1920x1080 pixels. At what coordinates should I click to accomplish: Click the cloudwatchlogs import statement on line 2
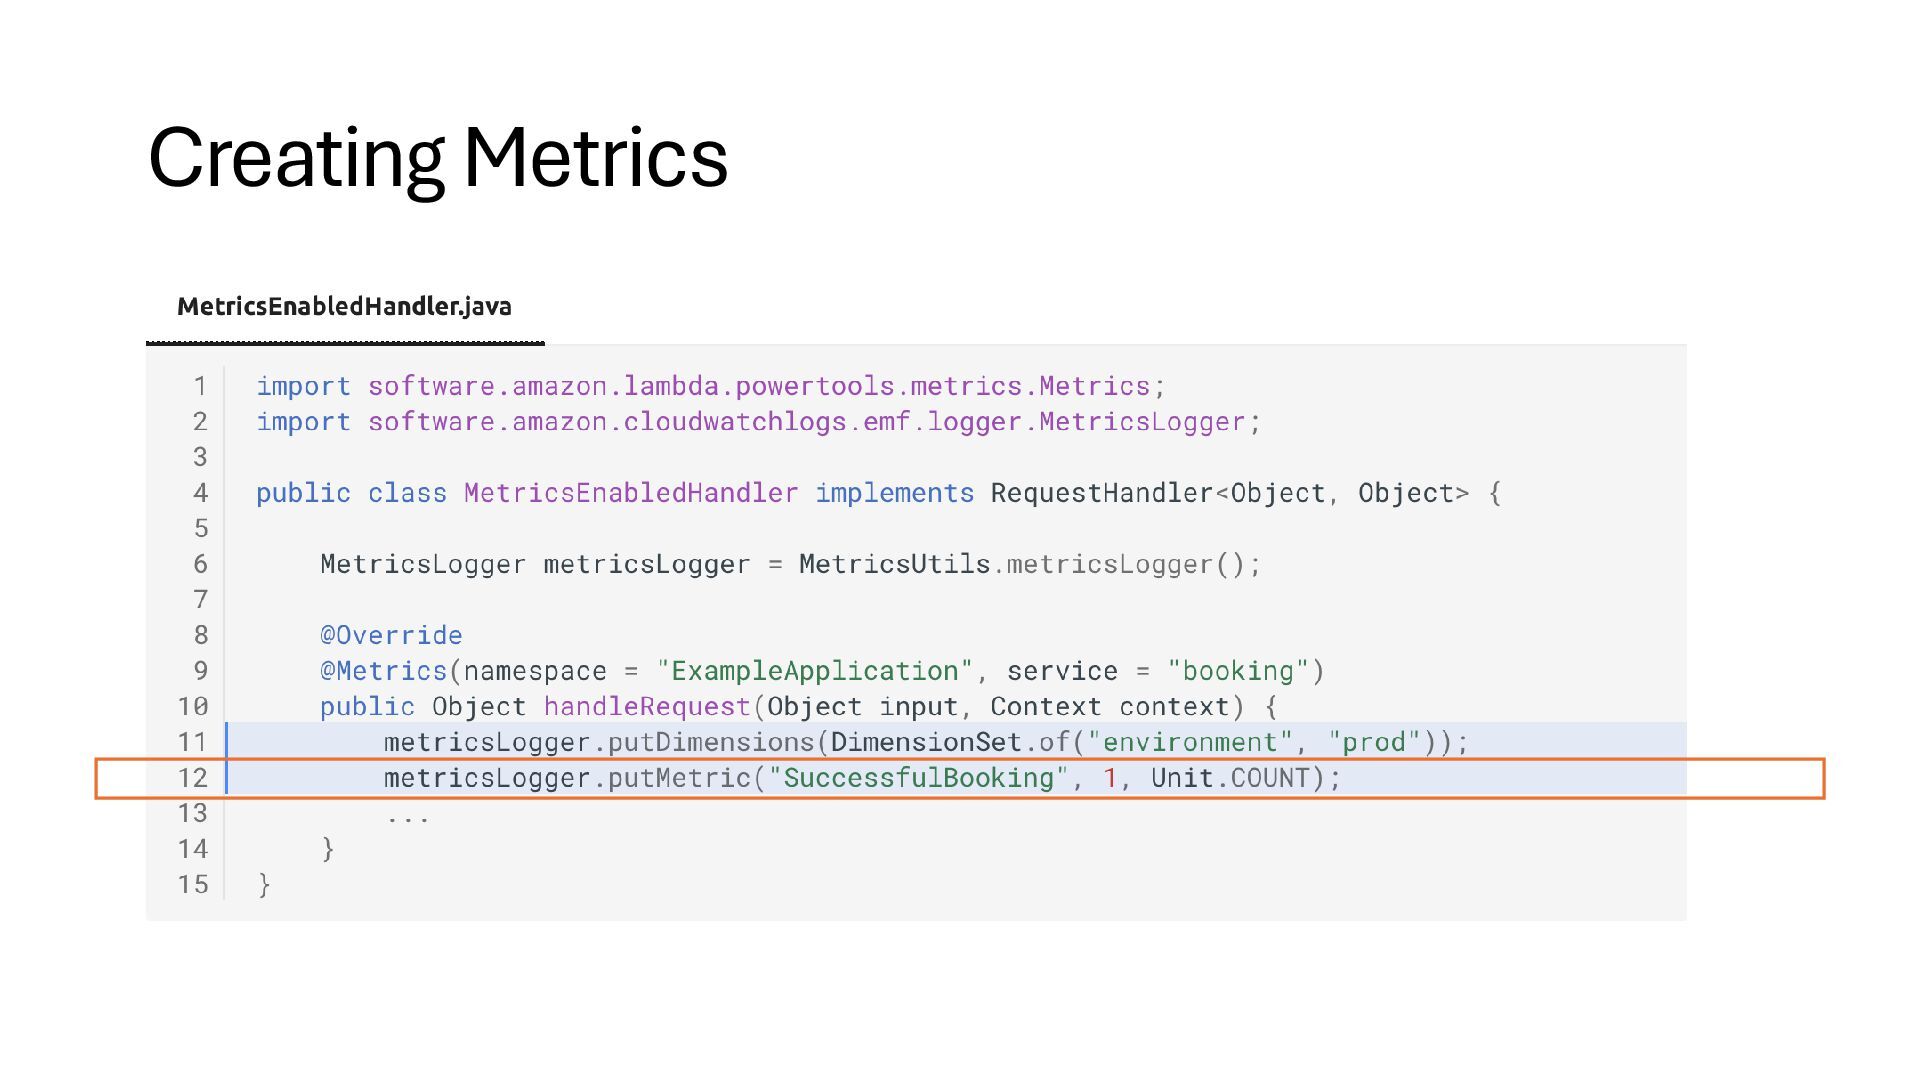point(759,422)
